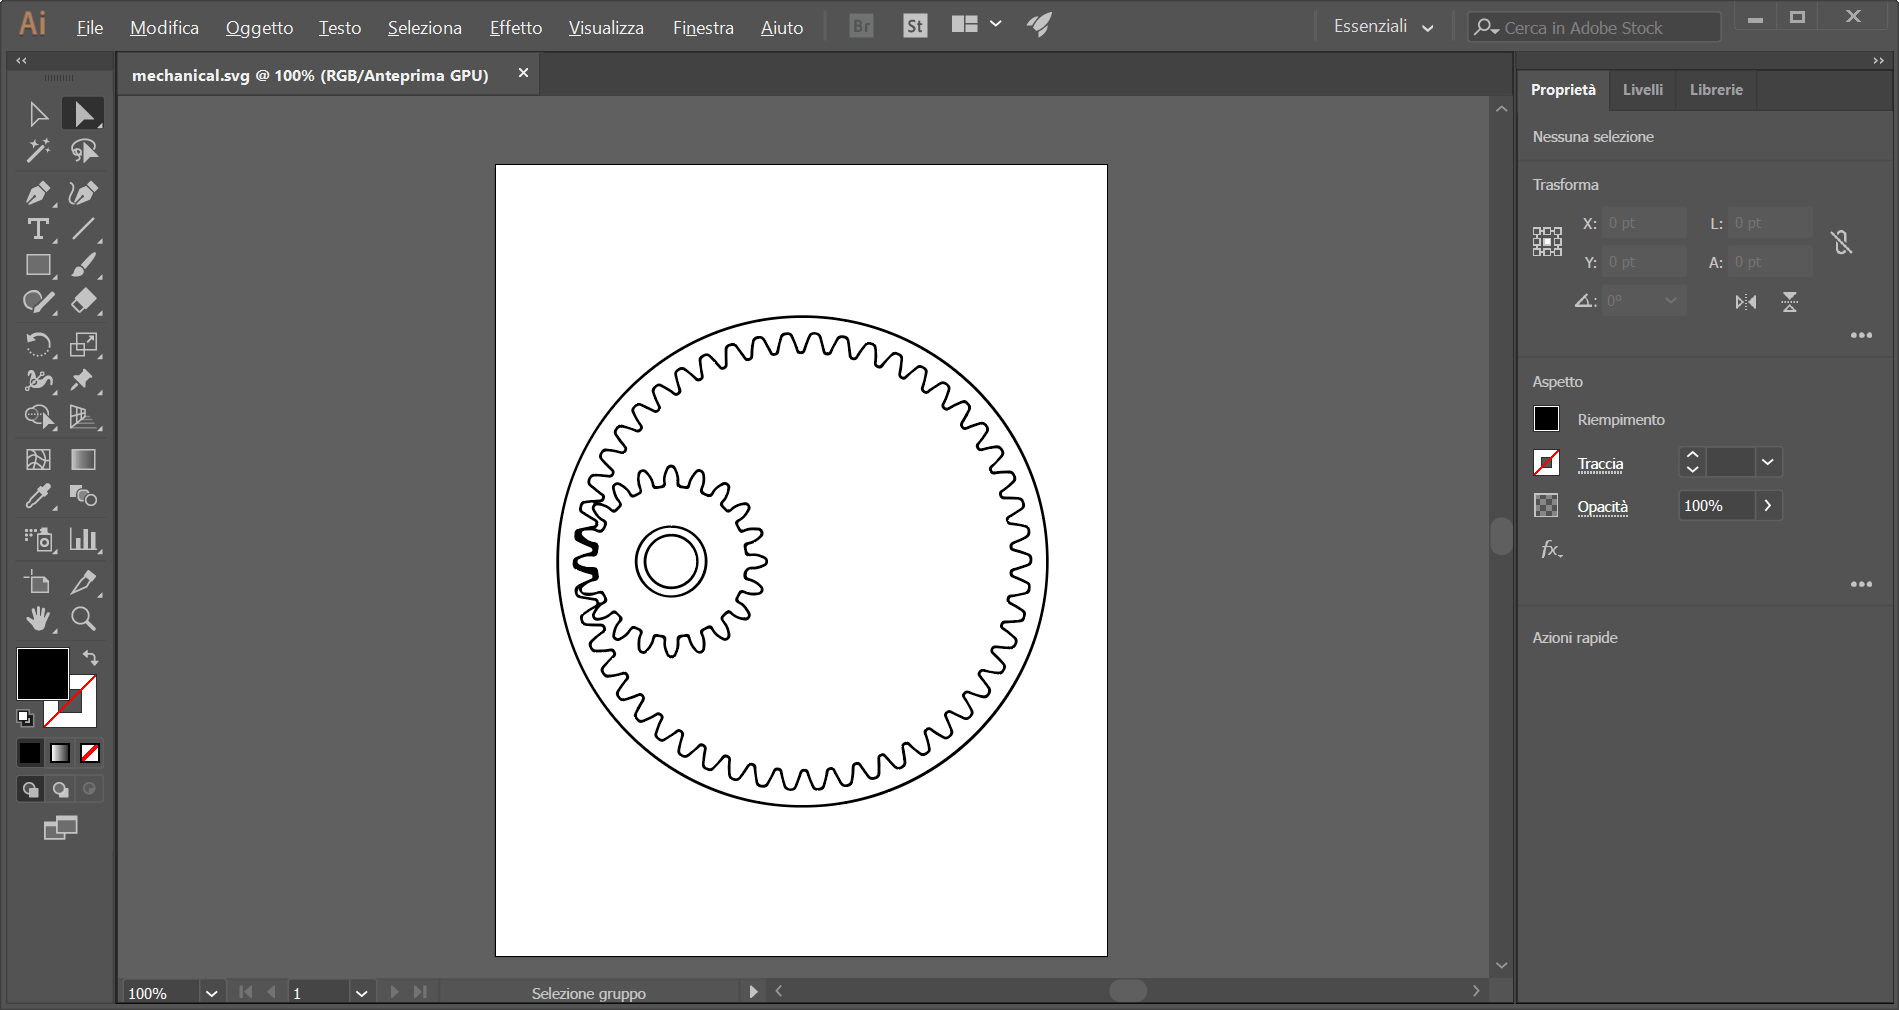
Task: Select the Column Graph tool
Action: 84,540
